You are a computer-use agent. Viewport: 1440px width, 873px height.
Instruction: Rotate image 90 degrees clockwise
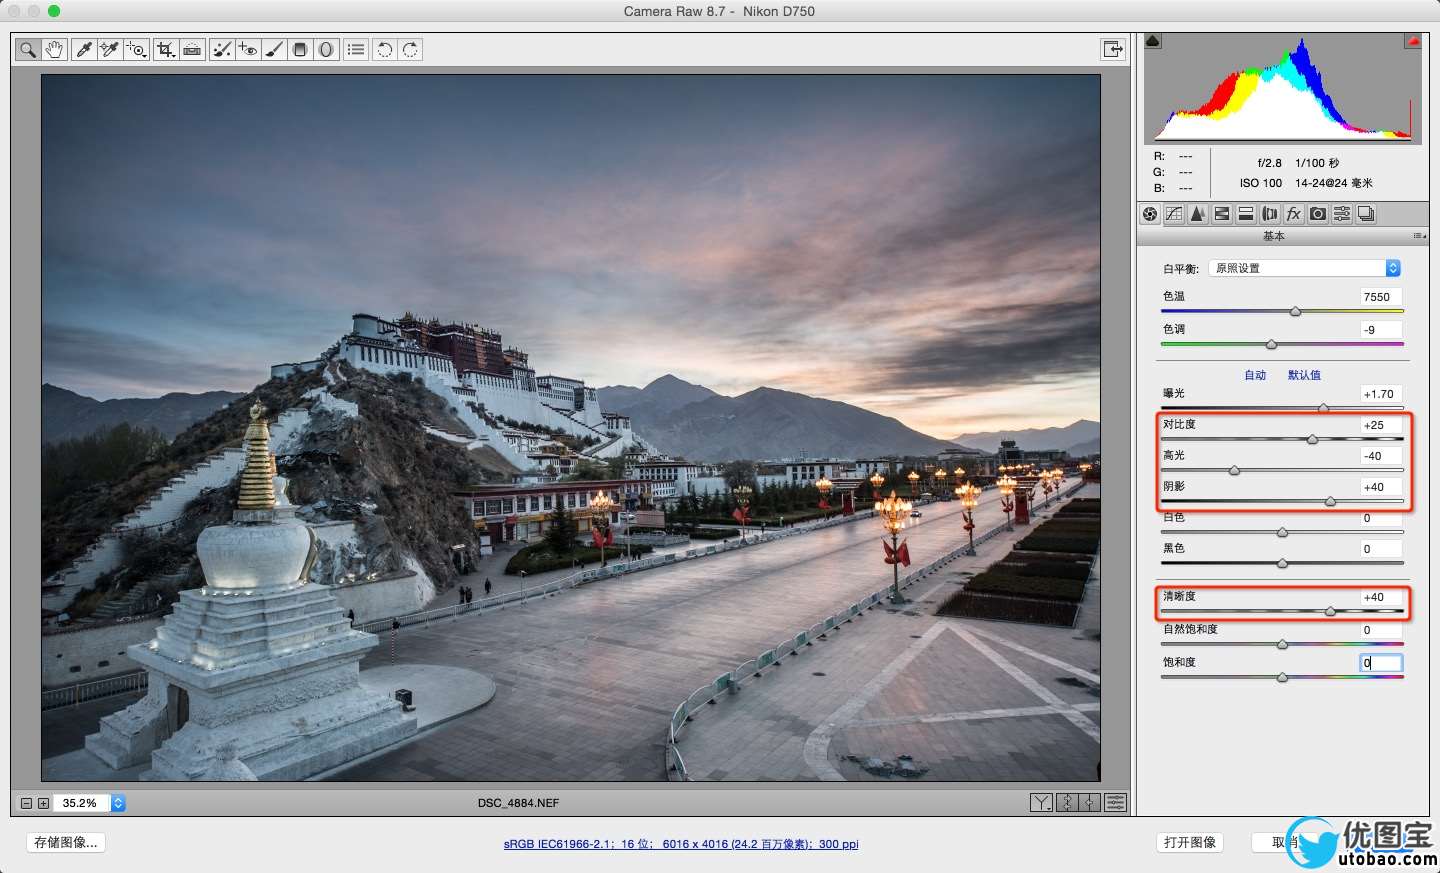pos(410,49)
